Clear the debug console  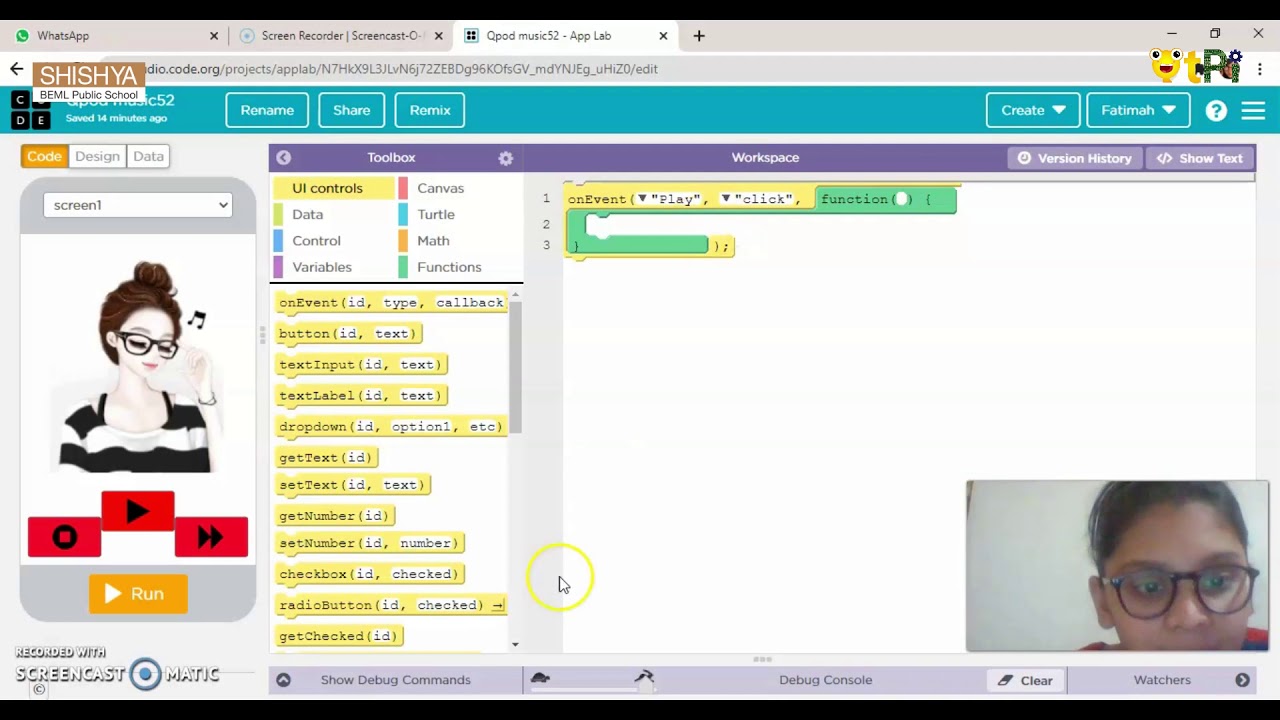(x=1026, y=680)
